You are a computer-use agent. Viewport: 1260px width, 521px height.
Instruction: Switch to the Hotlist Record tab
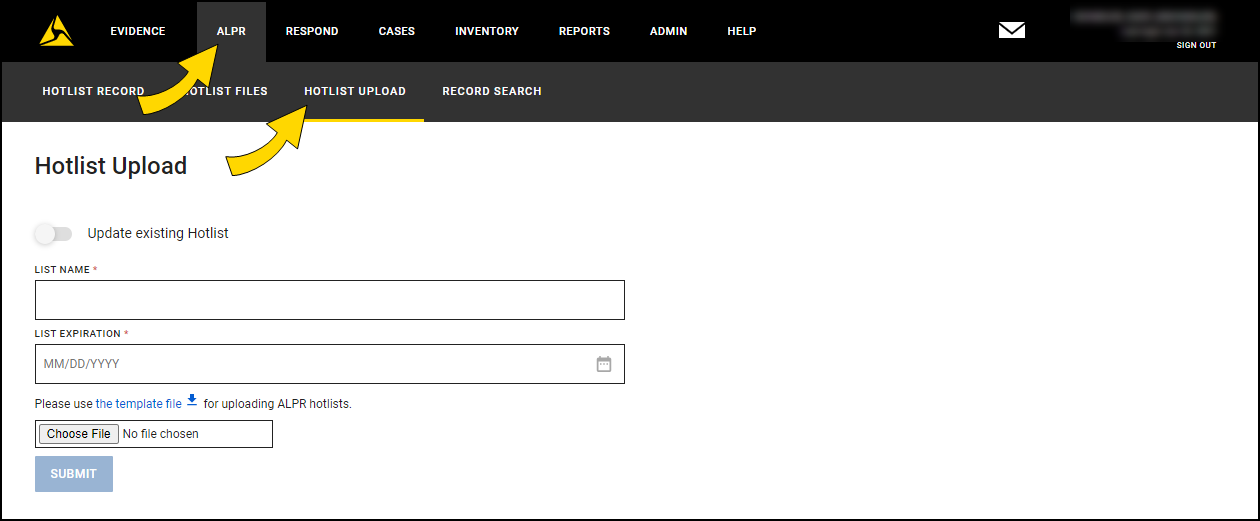(x=93, y=91)
